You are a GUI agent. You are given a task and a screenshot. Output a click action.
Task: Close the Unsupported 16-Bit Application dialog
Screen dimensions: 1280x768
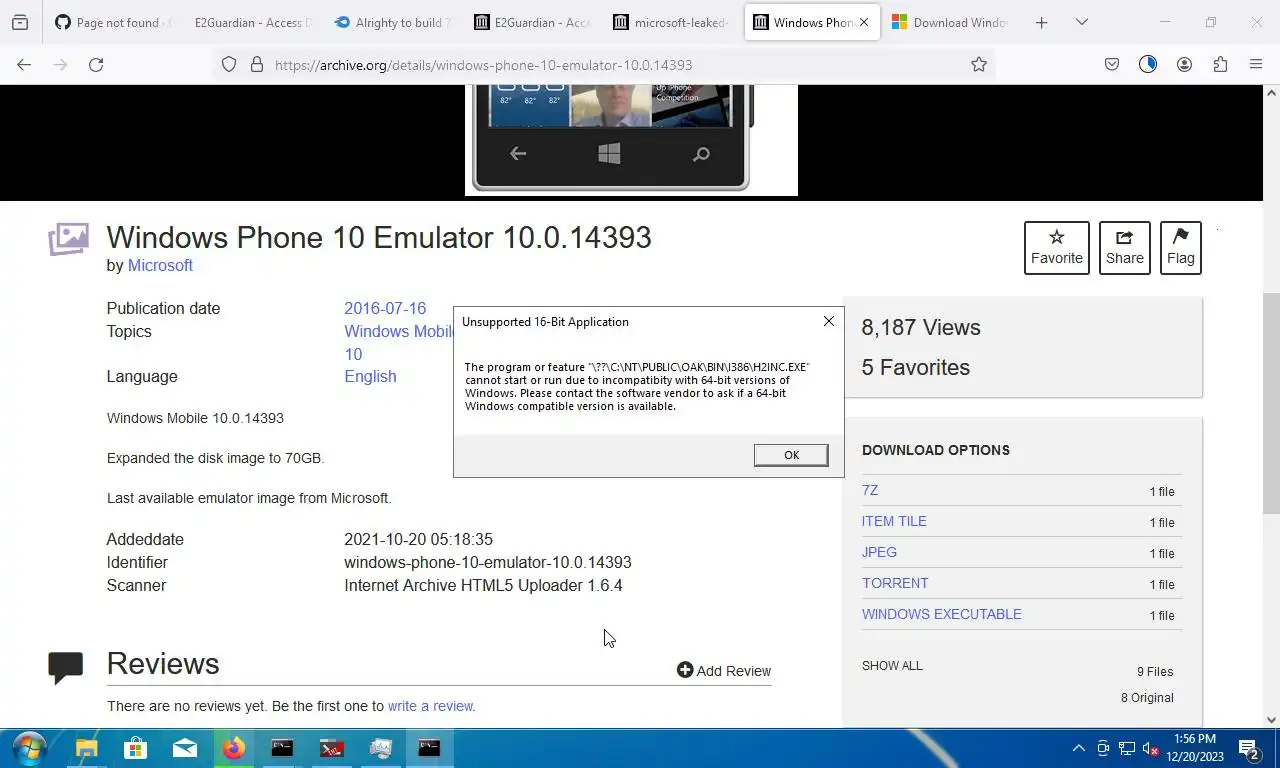coord(828,321)
